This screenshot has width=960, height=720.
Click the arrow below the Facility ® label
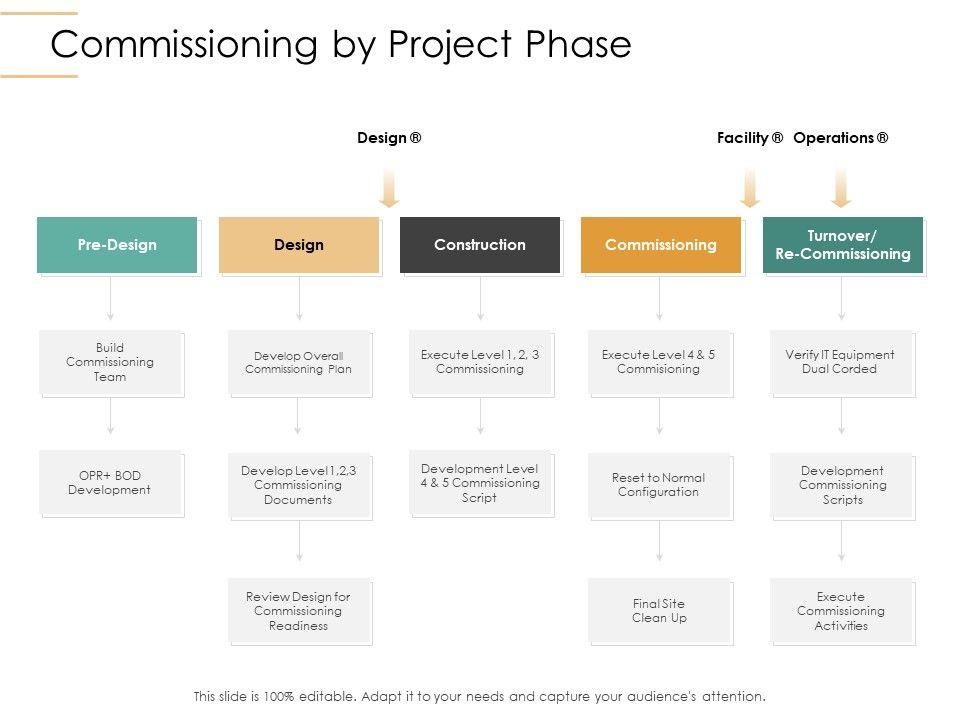pyautogui.click(x=750, y=187)
